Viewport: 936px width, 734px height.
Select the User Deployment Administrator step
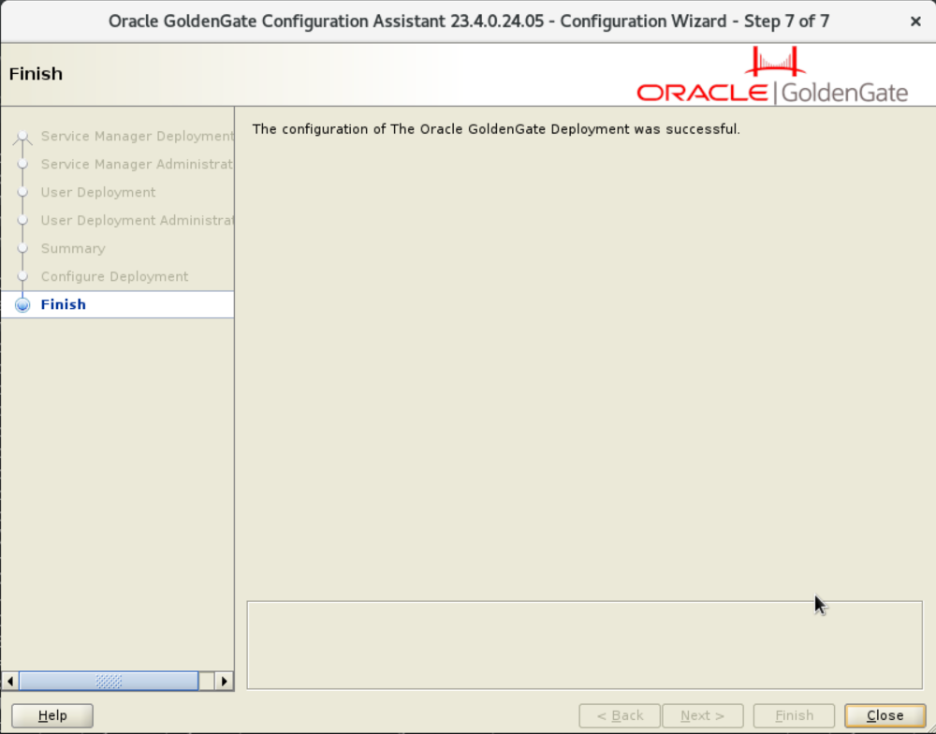pos(137,220)
